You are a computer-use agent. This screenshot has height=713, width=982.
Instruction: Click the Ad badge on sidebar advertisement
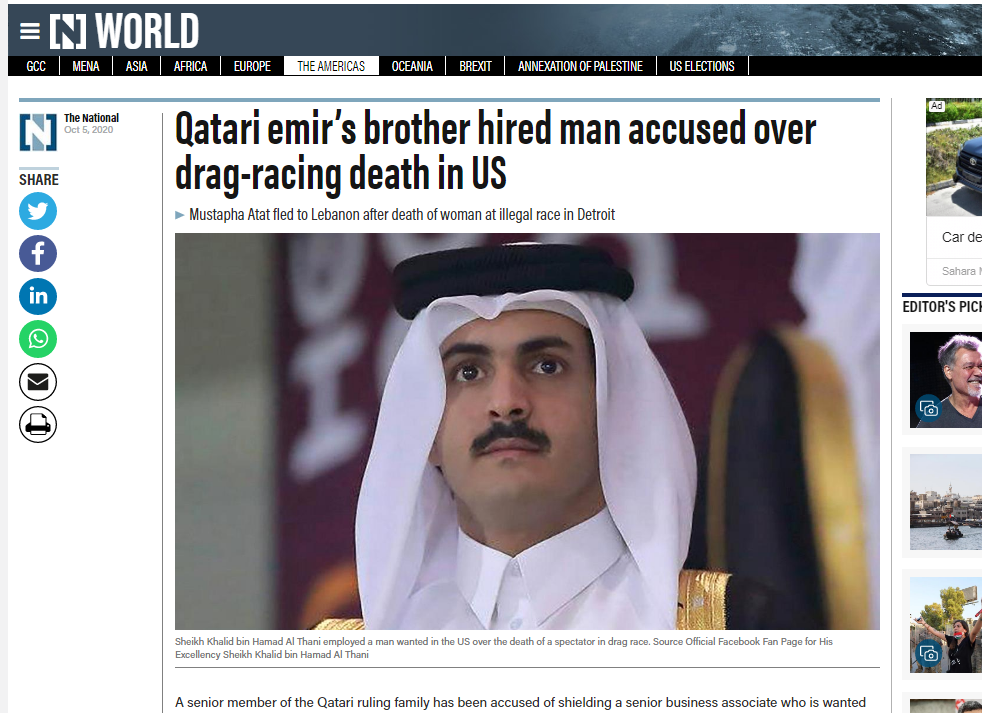(x=936, y=106)
